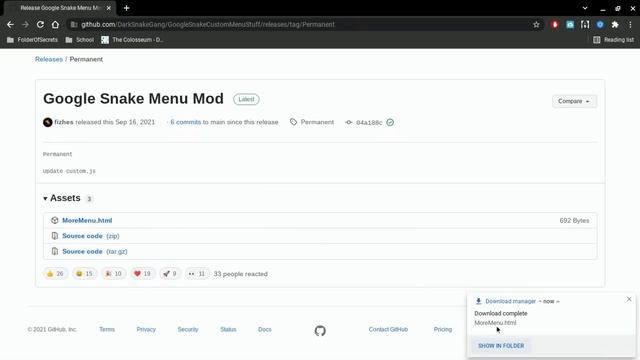
Task: Toggle the laugh reaction with 15
Action: coord(84,273)
